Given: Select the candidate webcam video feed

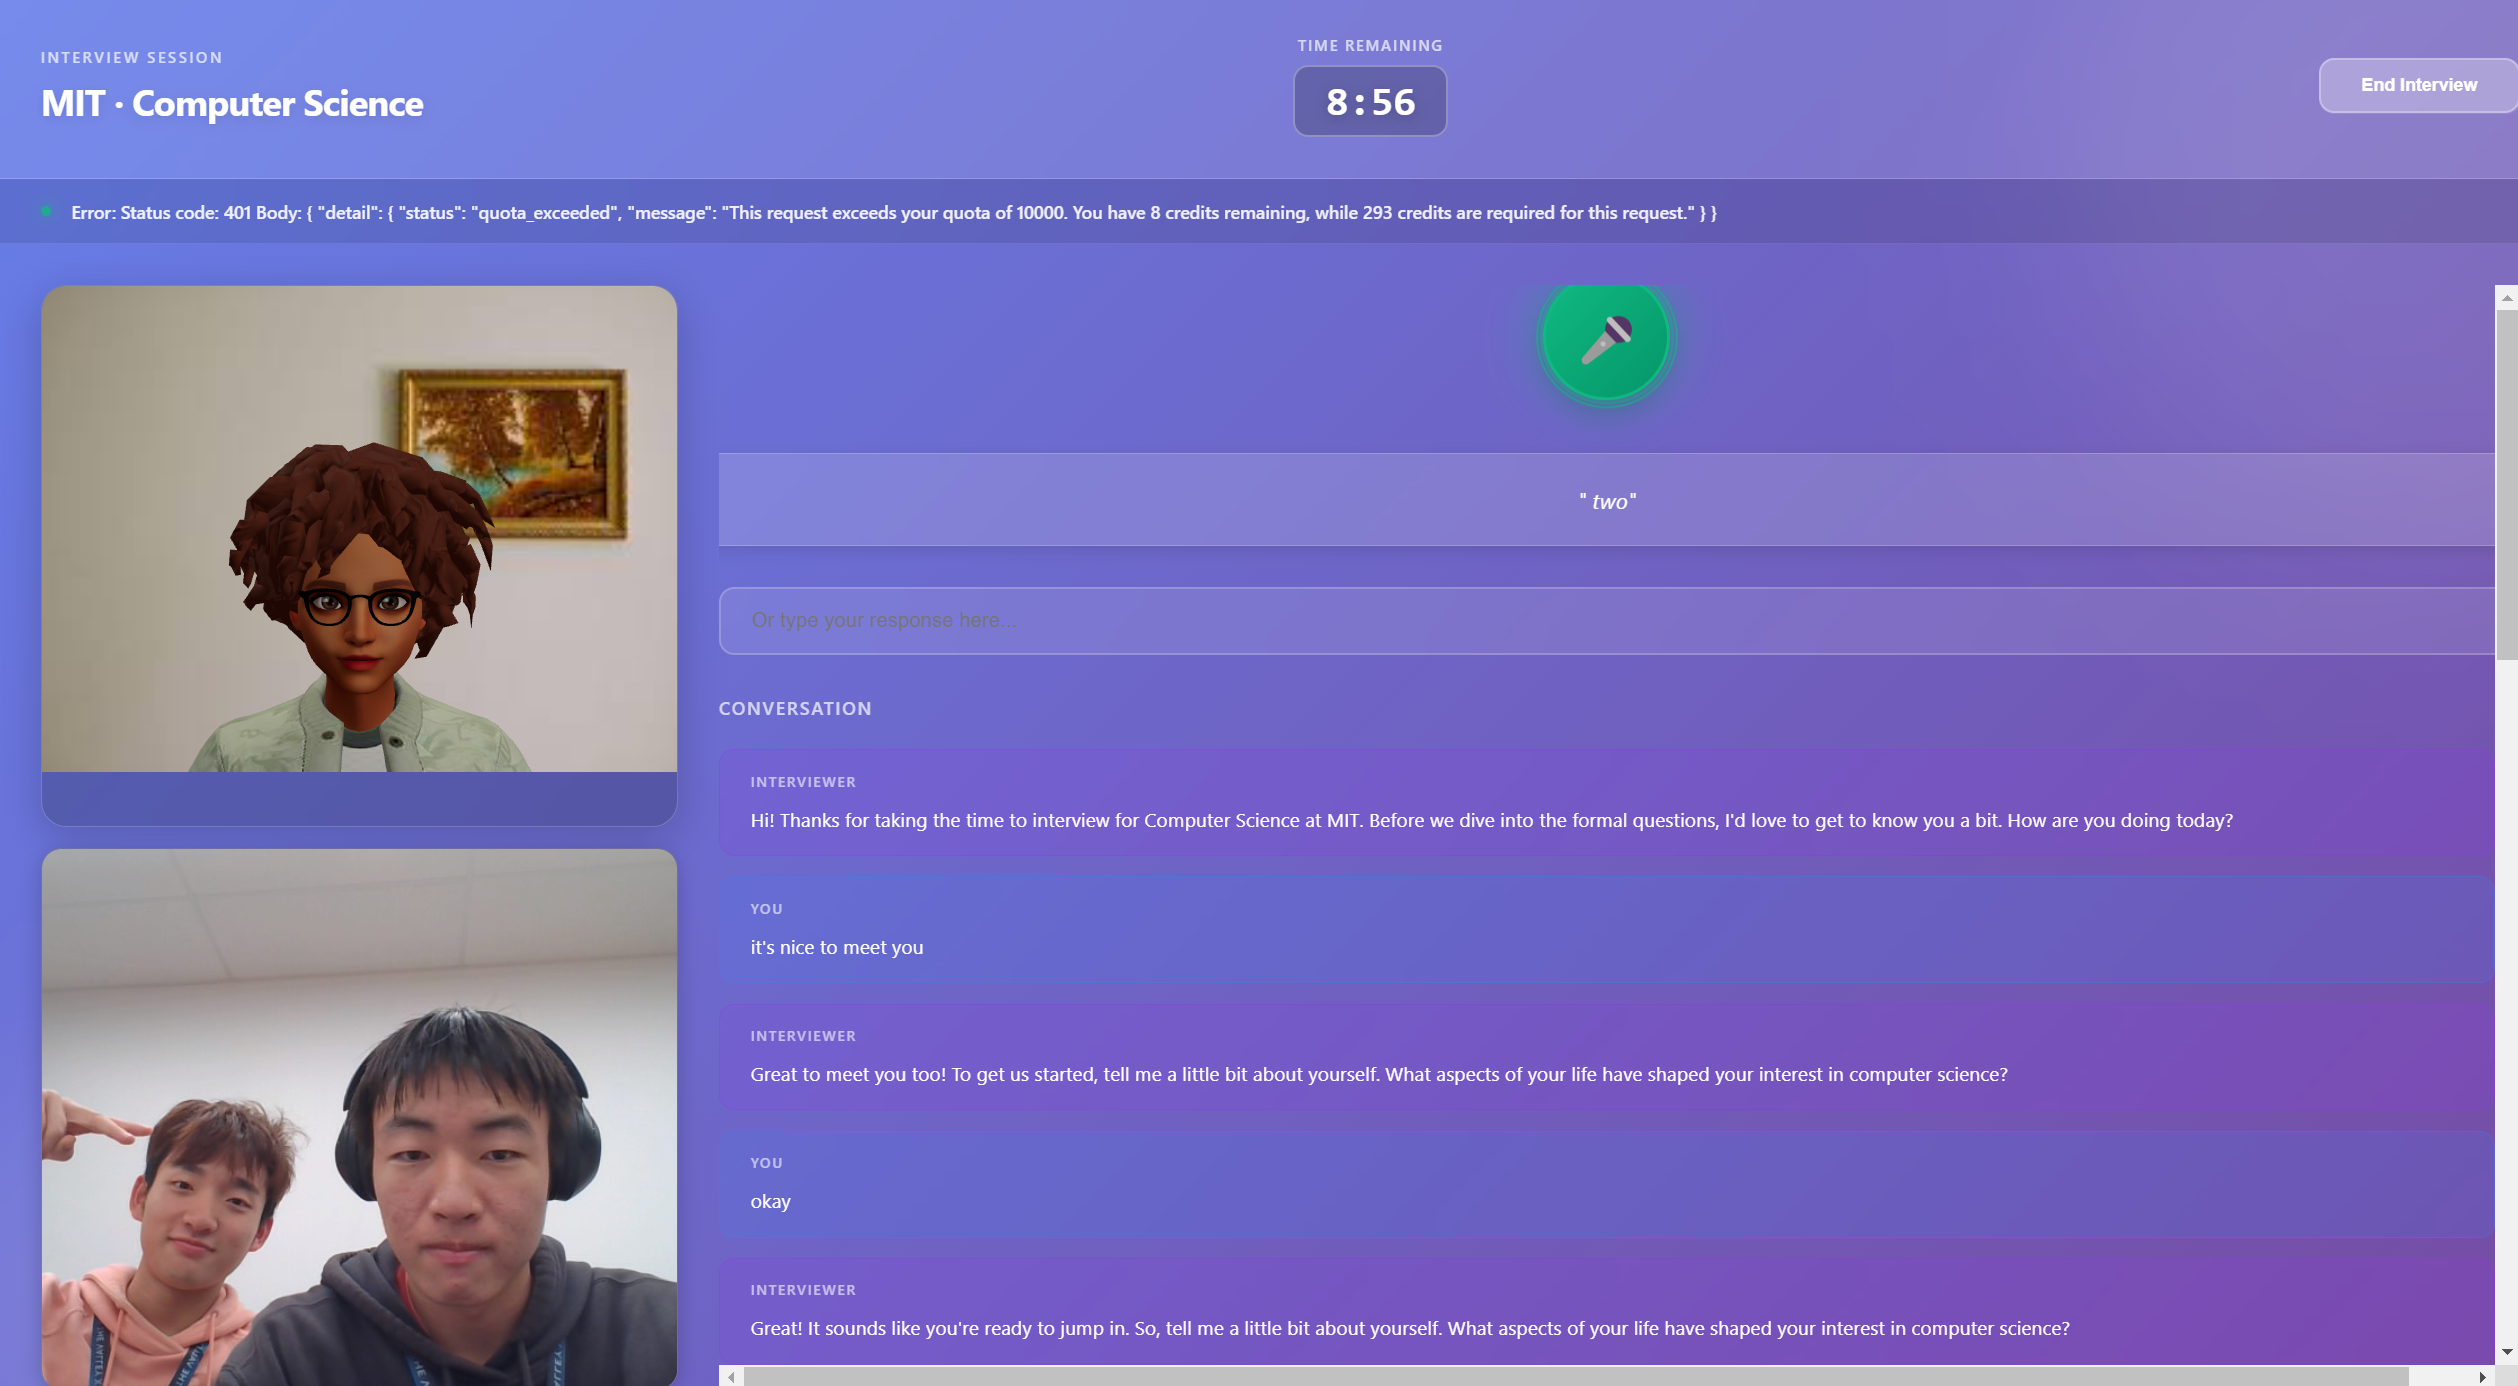Looking at the screenshot, I should pyautogui.click(x=359, y=1117).
